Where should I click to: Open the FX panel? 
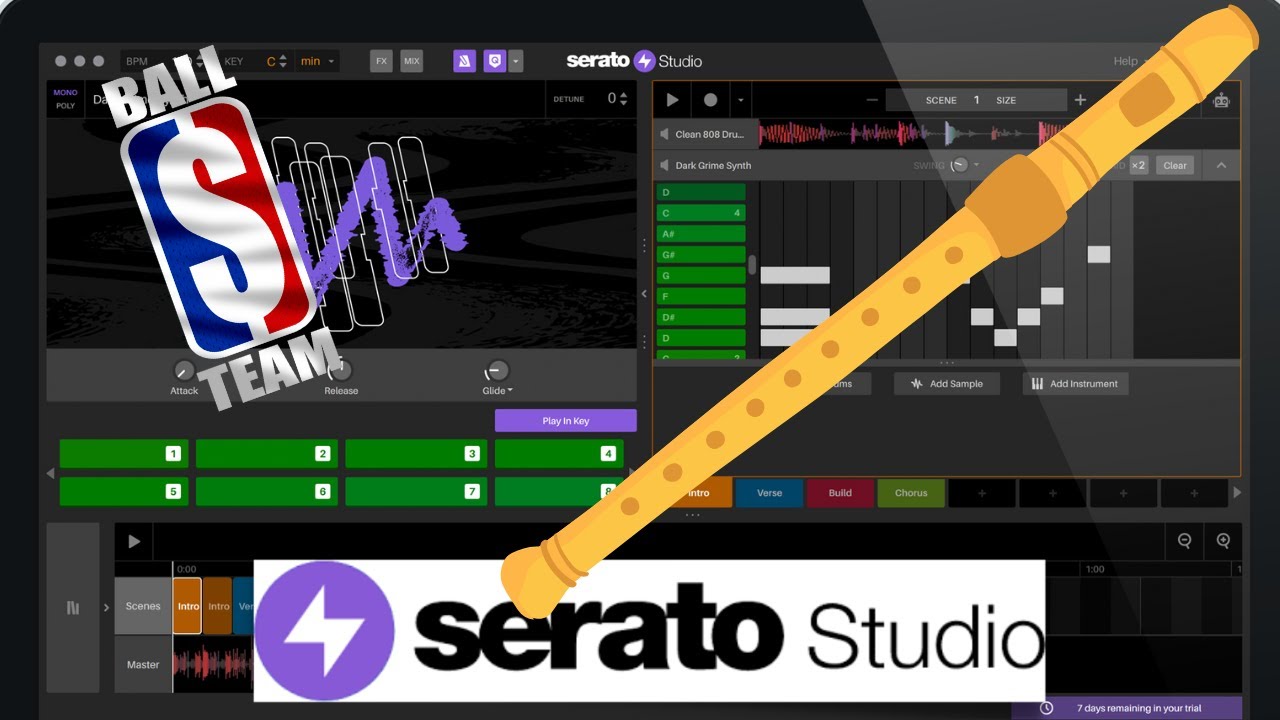tap(381, 61)
